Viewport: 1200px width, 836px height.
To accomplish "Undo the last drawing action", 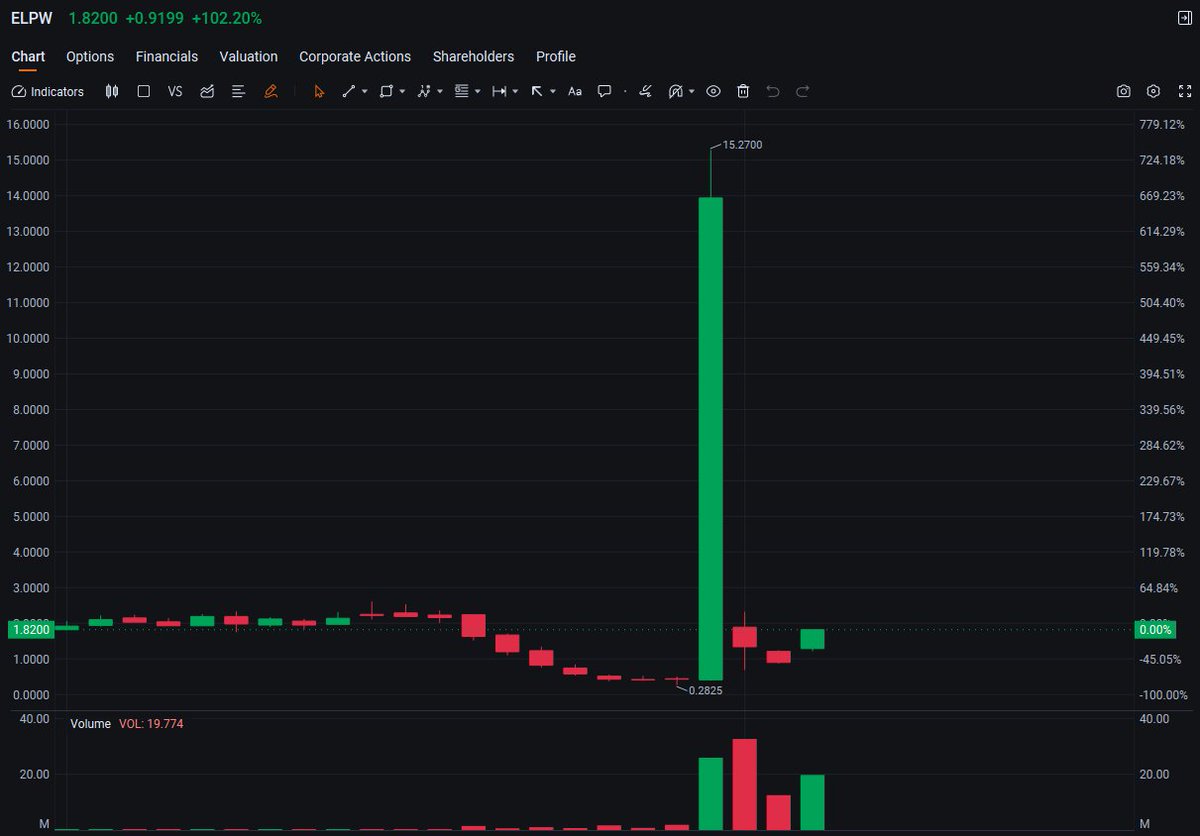I will point(772,91).
